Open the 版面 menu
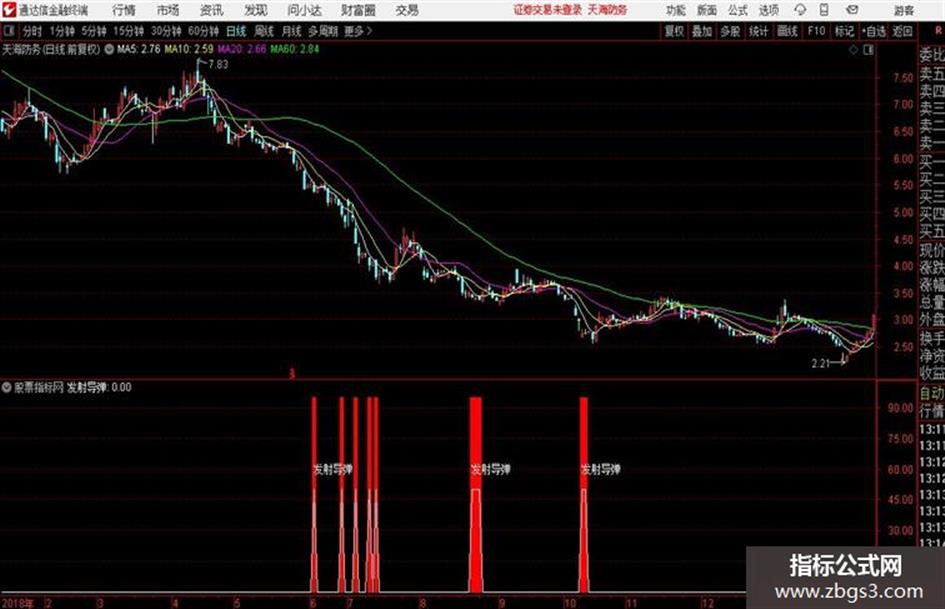This screenshot has height=609, width=945. tap(706, 10)
